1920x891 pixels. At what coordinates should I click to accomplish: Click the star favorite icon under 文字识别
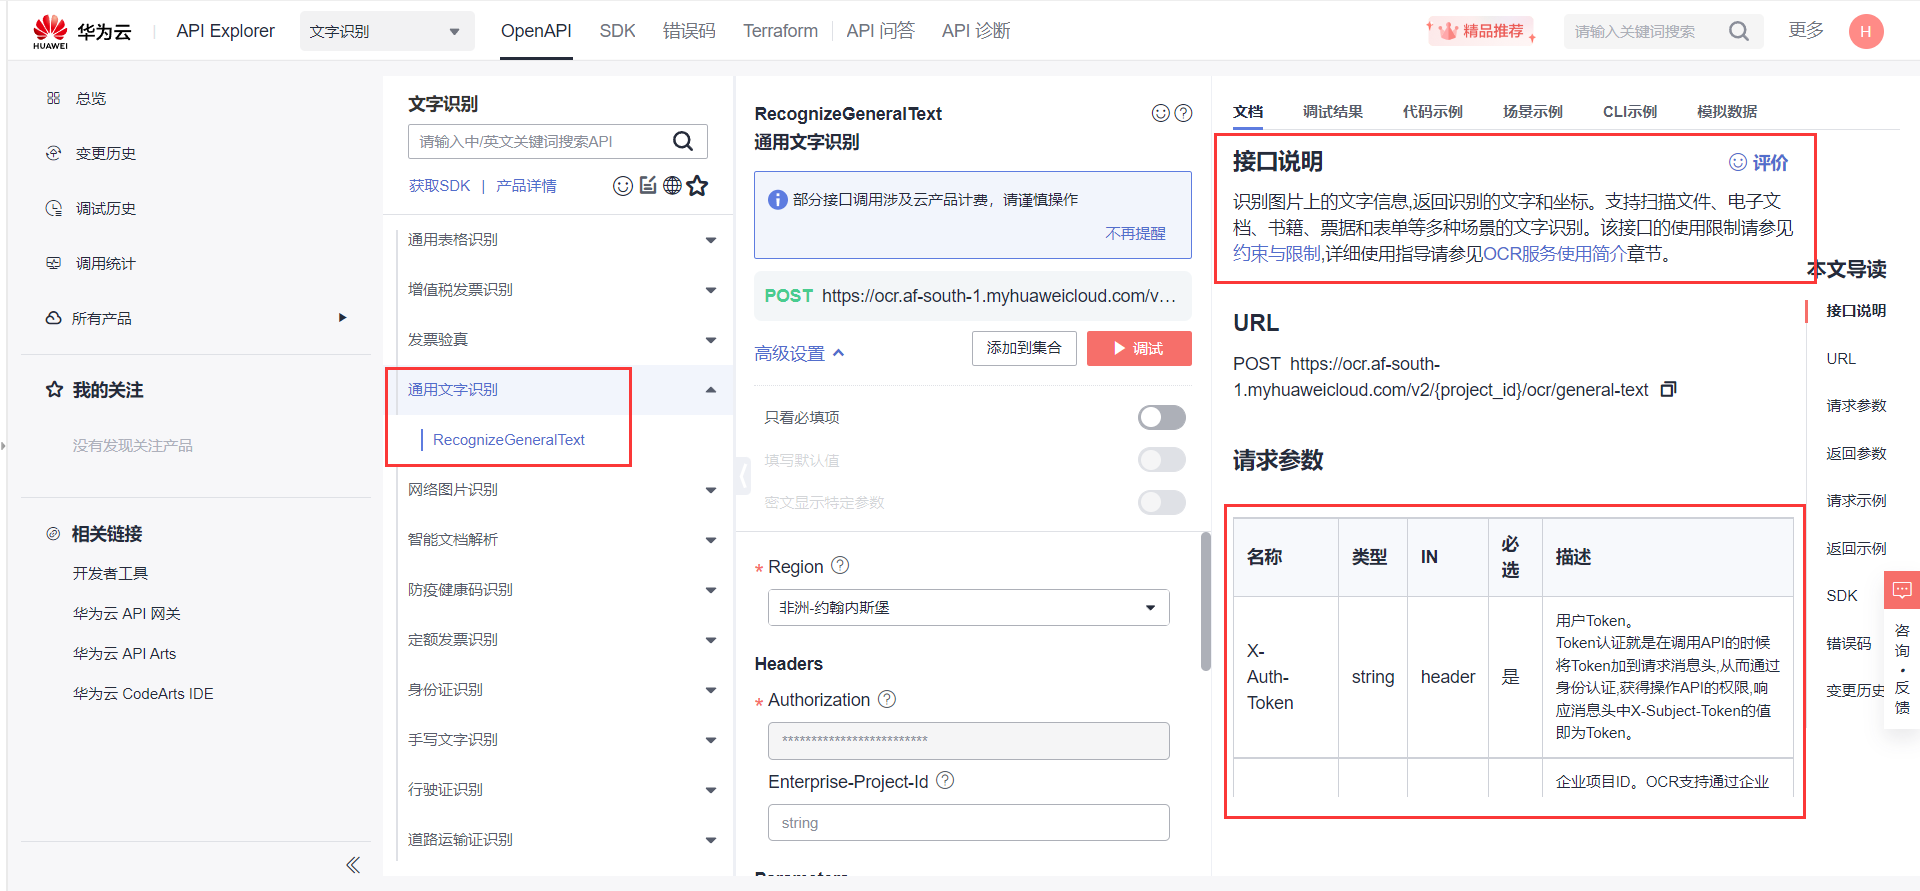click(698, 186)
